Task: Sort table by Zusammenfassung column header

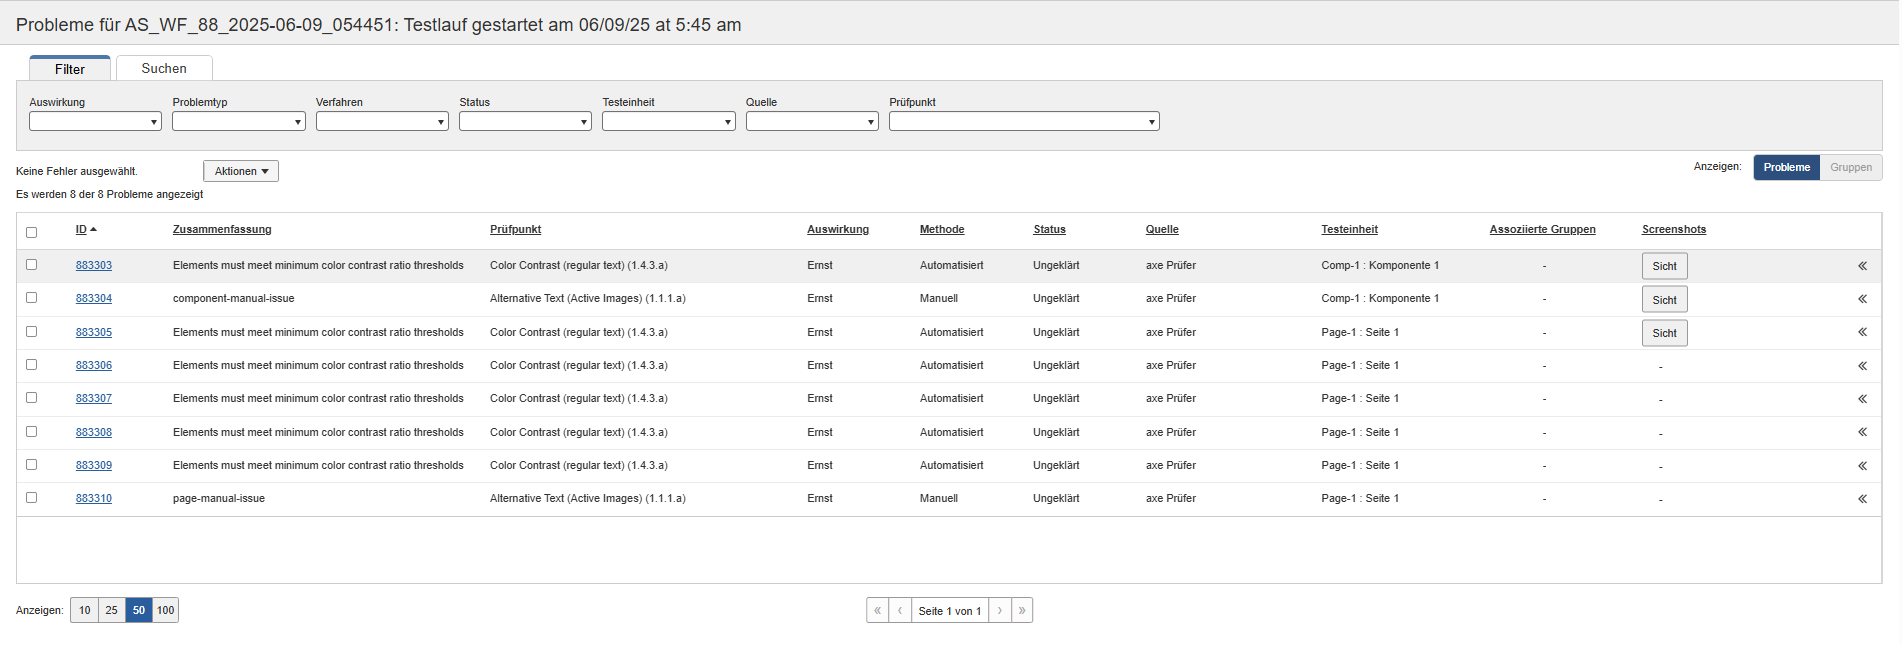Action: coord(222,230)
